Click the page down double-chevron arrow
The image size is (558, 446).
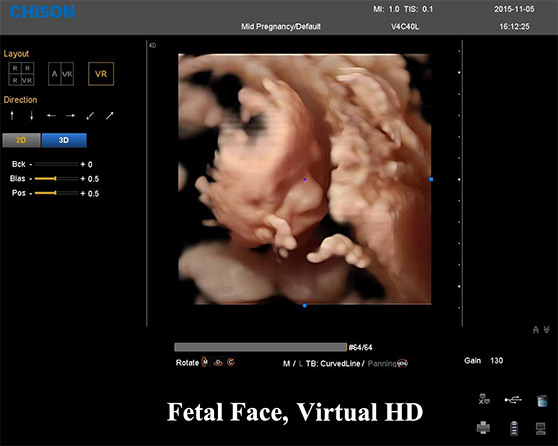547,330
